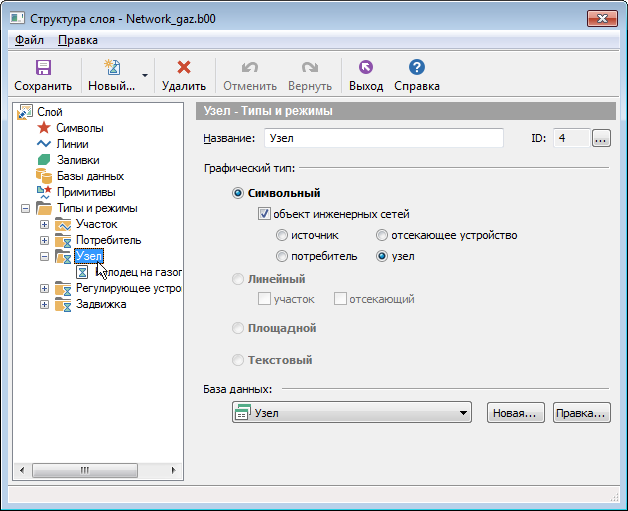Click the Новая... button
The image size is (628, 511).
click(x=515, y=412)
